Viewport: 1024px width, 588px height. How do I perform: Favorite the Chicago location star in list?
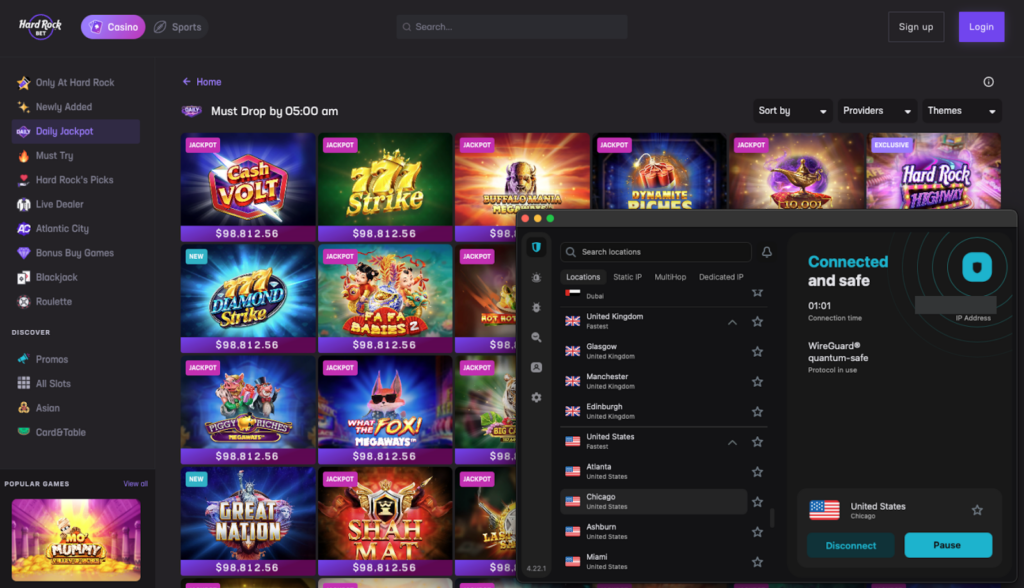(x=758, y=502)
